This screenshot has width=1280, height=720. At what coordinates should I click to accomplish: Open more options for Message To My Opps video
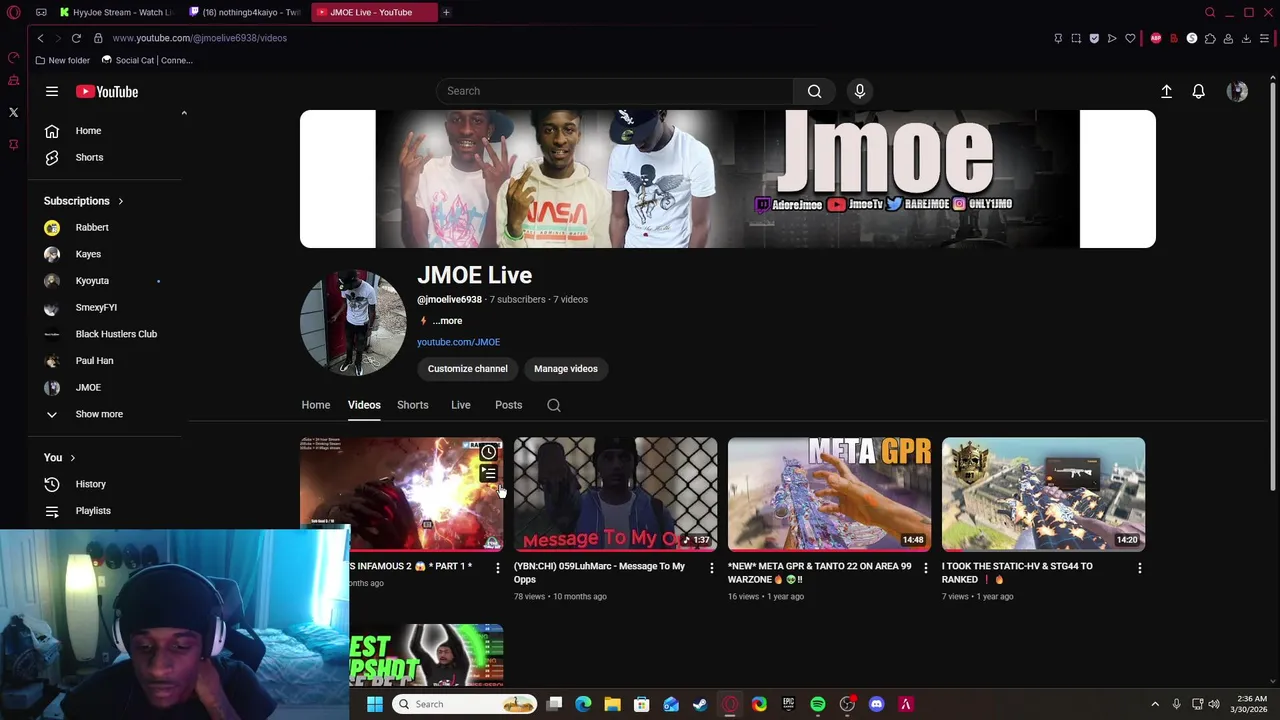click(711, 568)
